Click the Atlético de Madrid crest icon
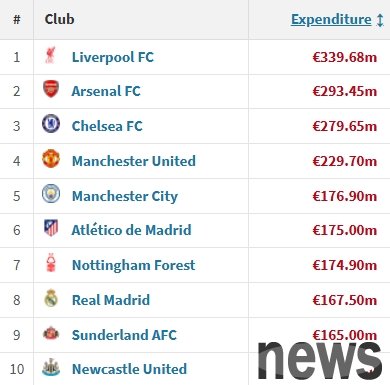390x385 pixels. pyautogui.click(x=51, y=228)
